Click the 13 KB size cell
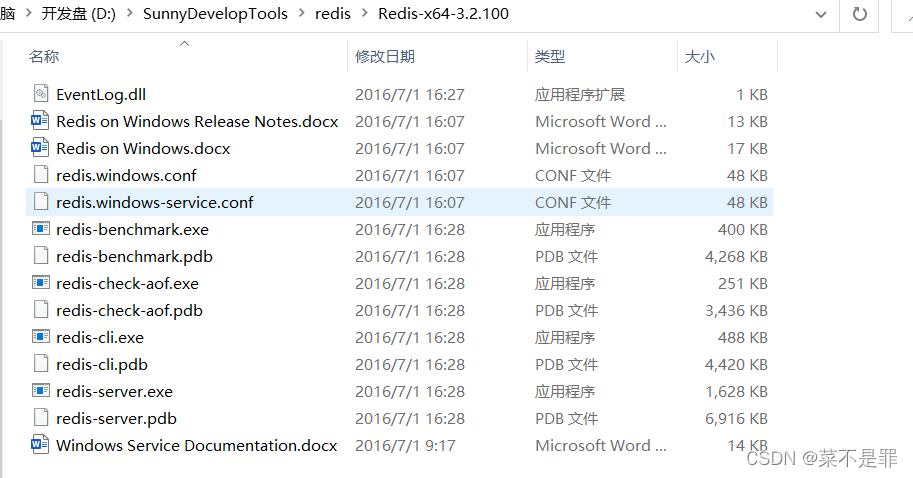 (x=747, y=121)
